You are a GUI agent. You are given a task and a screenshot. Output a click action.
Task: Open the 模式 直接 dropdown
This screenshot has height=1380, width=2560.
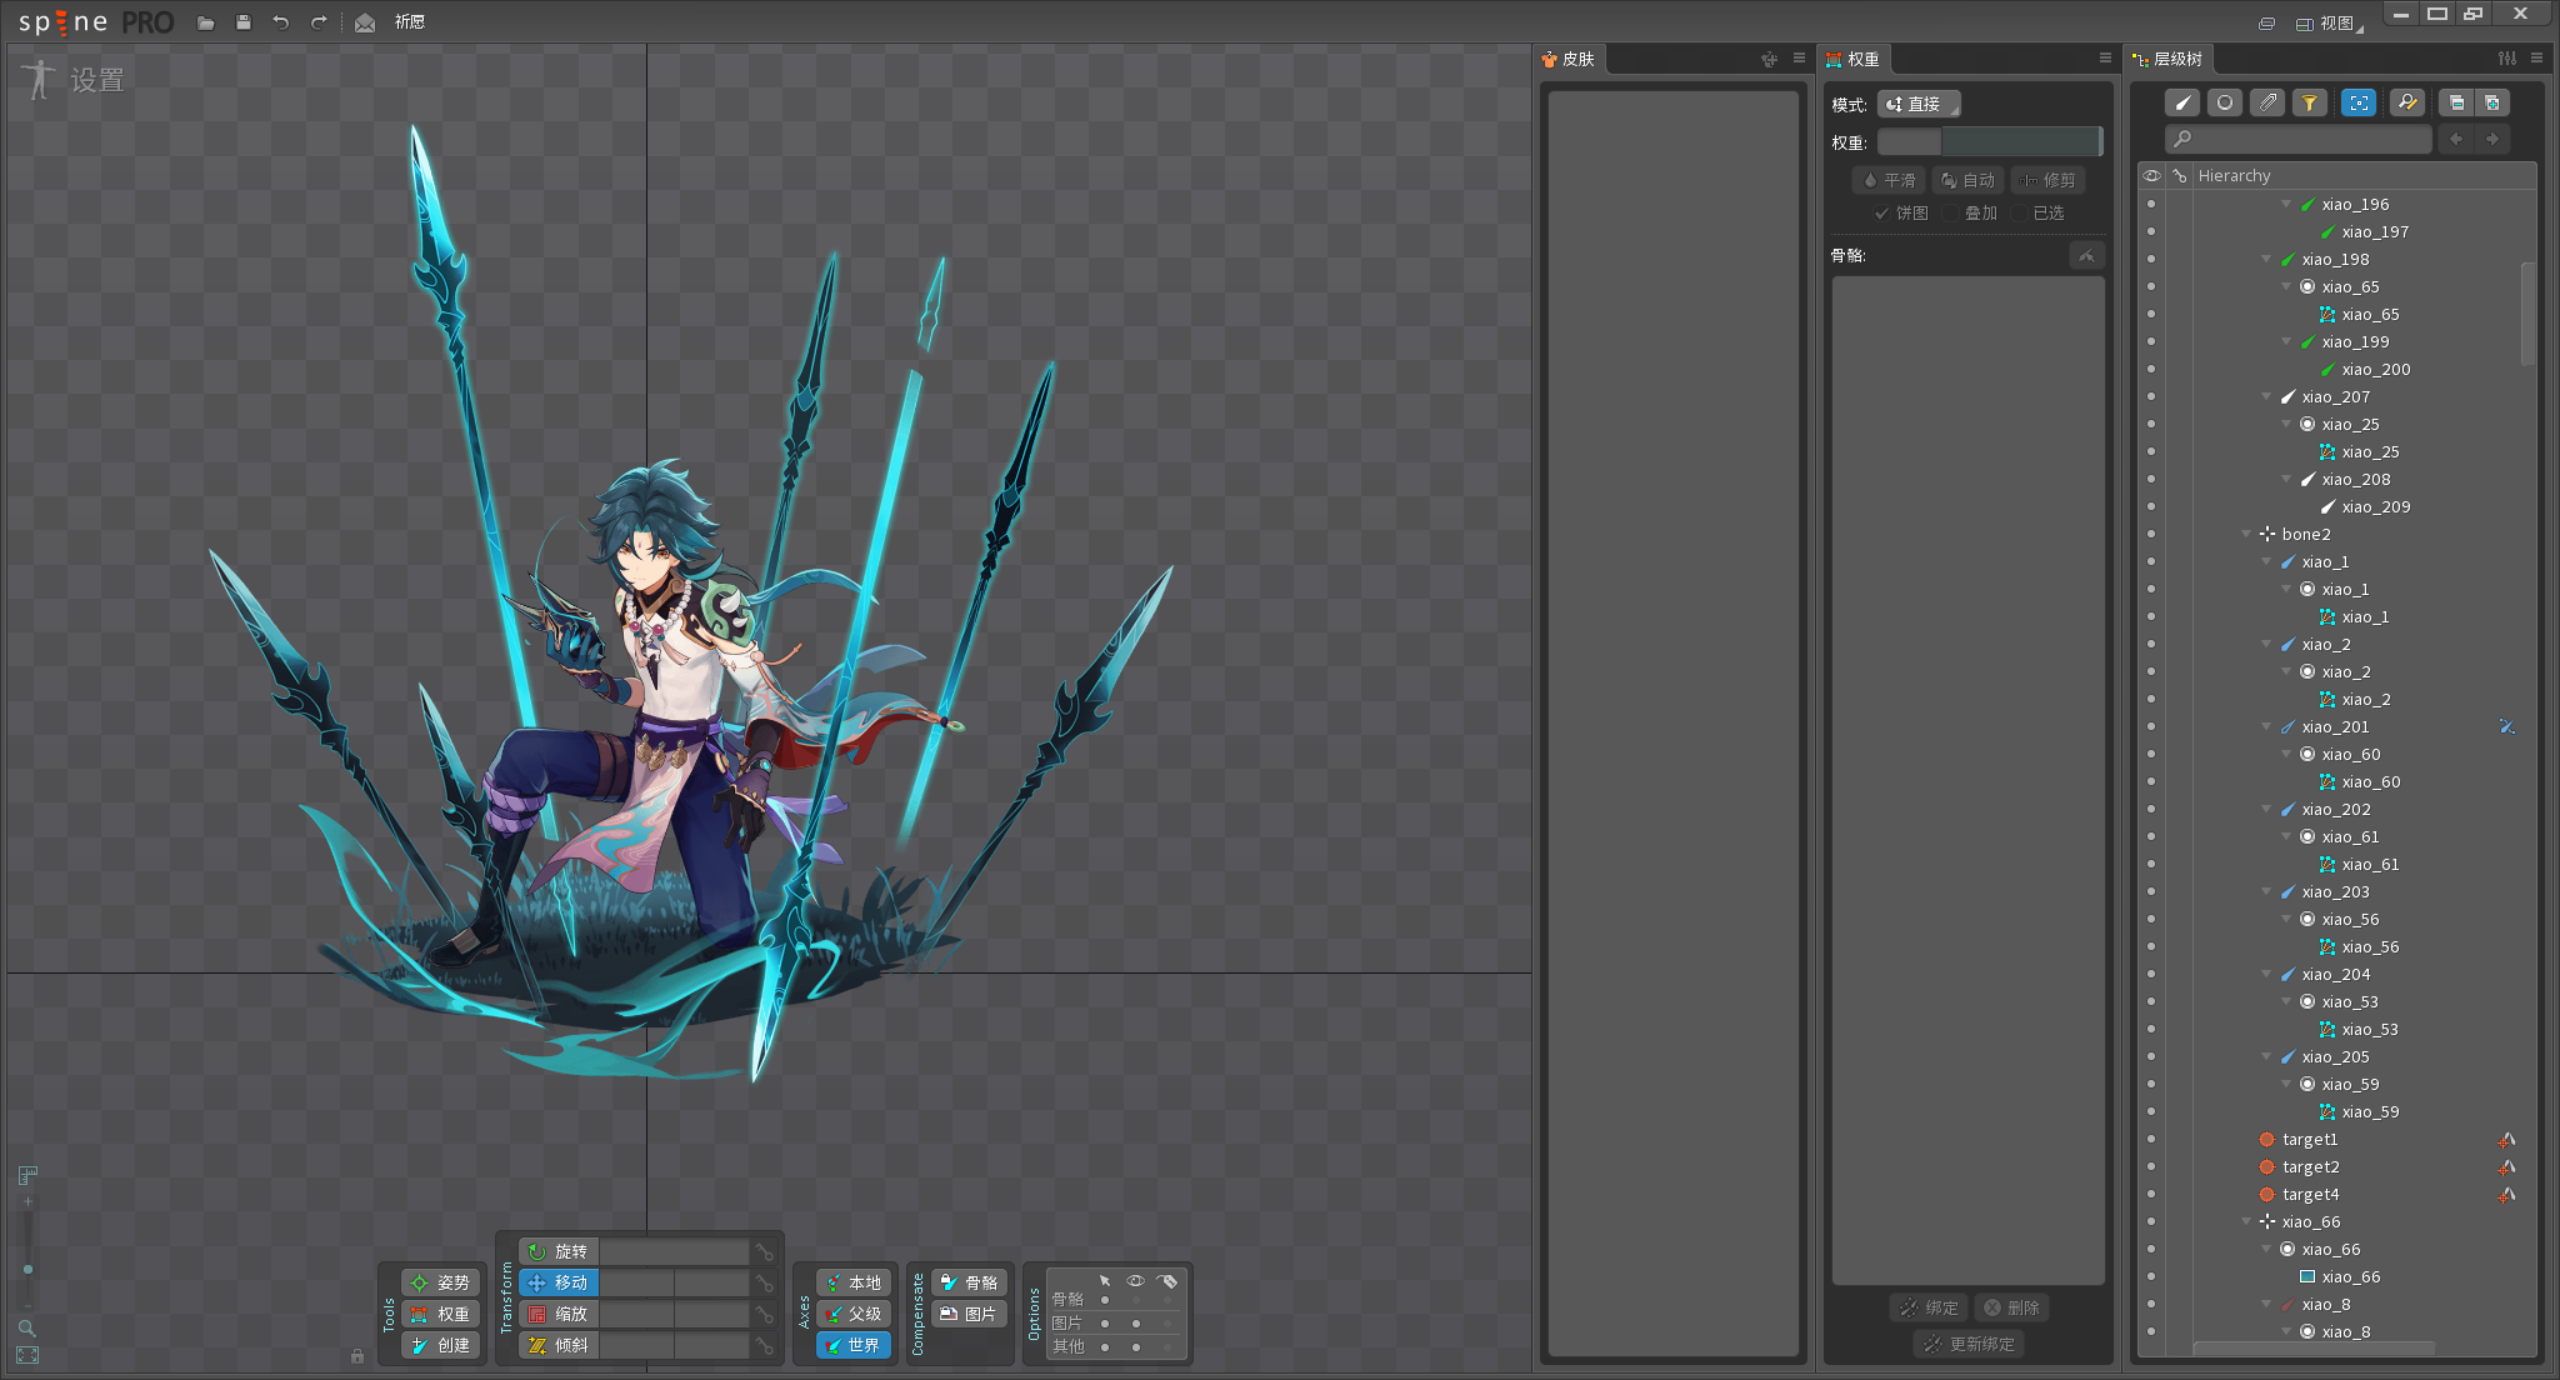click(1919, 104)
